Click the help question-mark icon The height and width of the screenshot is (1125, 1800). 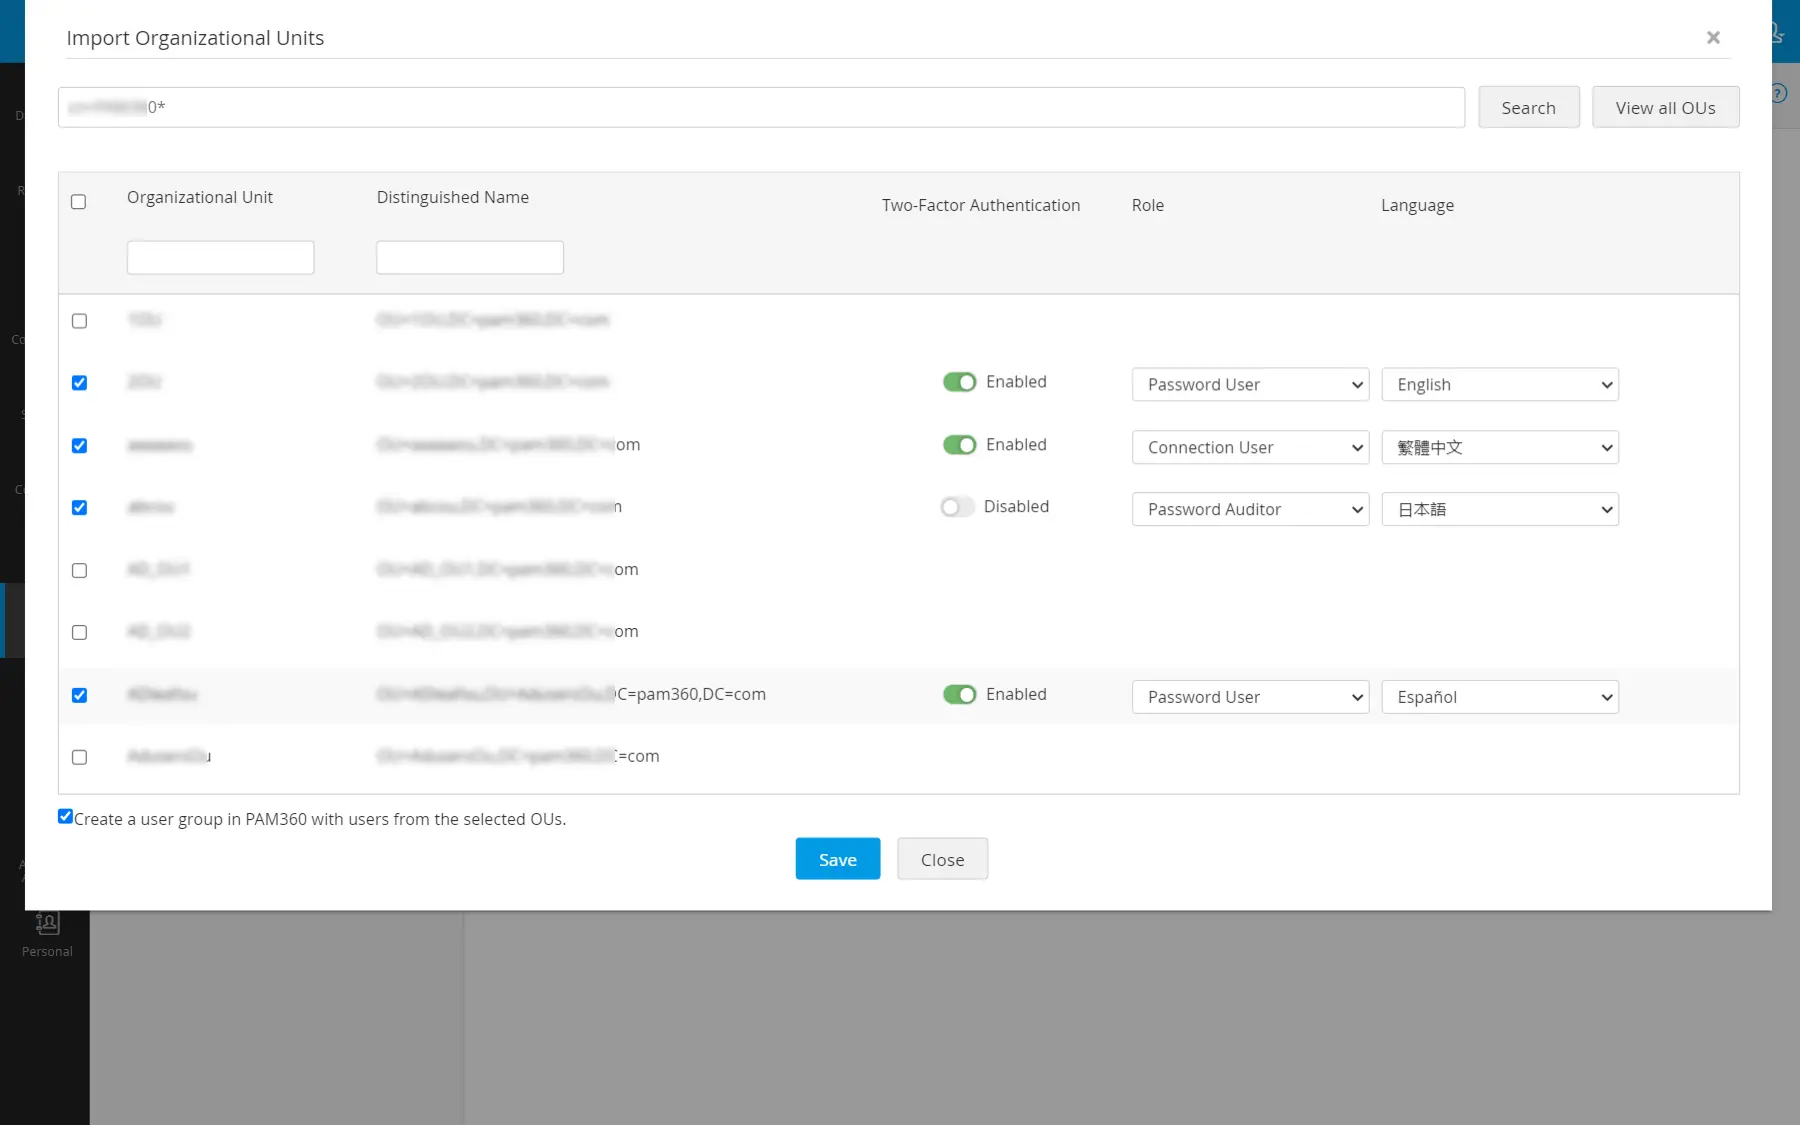[x=1778, y=93]
